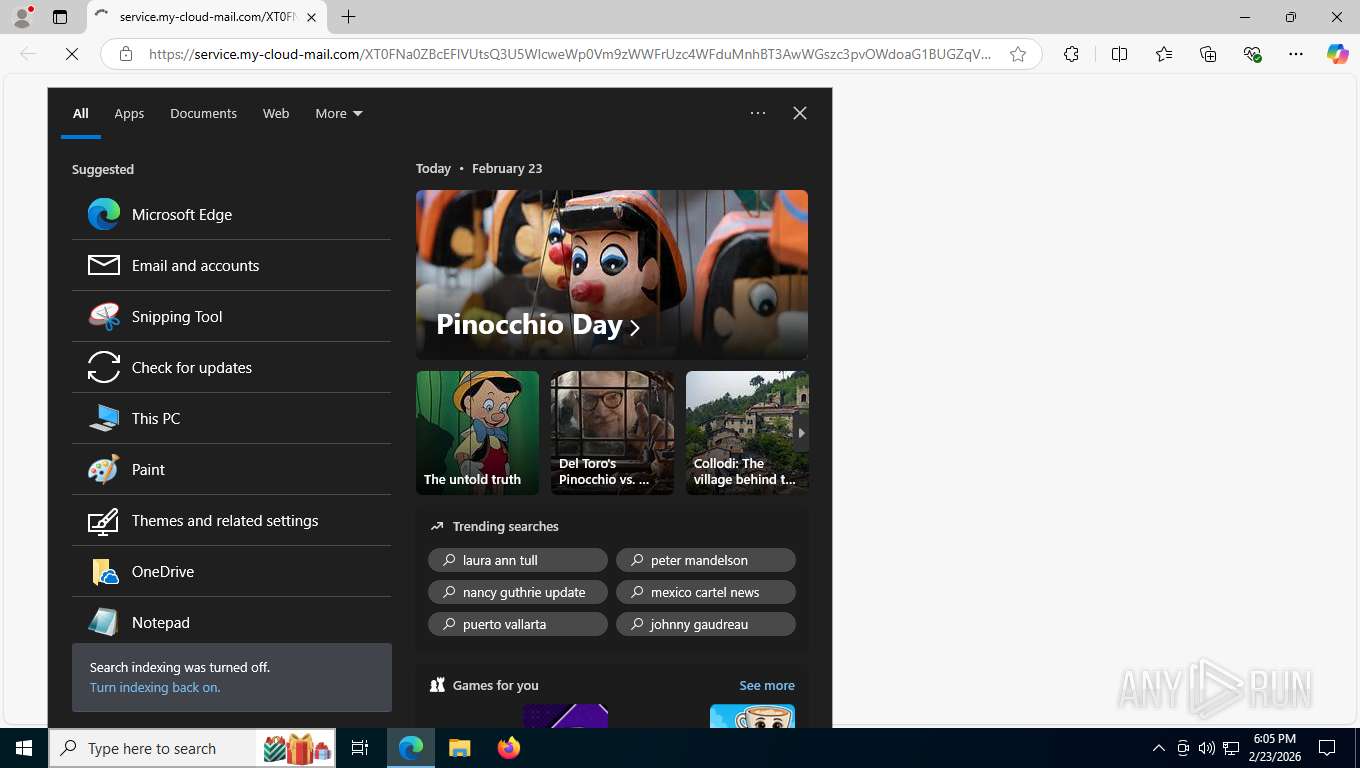Open Edge Collections icon
The width and height of the screenshot is (1360, 768).
pos(1208,54)
